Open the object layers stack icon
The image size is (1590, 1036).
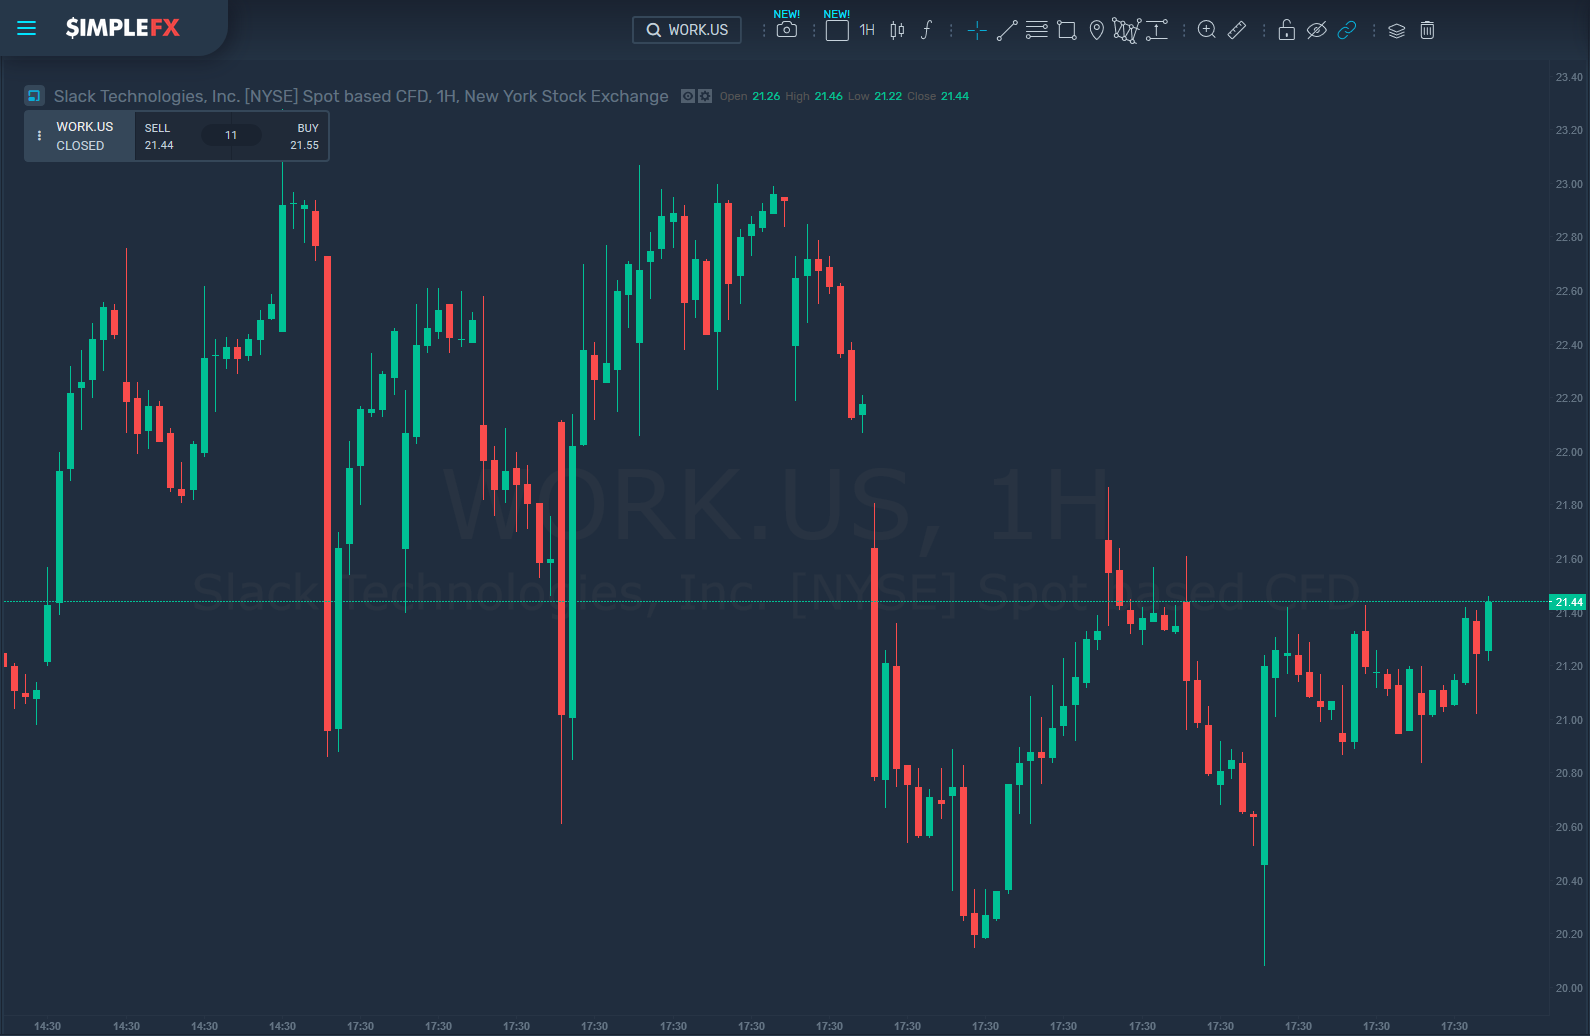point(1397,30)
